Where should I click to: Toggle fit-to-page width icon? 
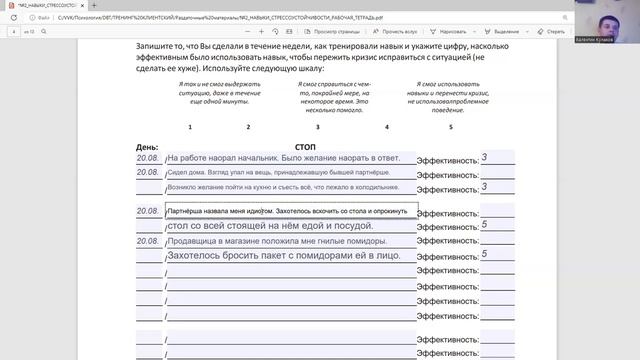(289, 31)
